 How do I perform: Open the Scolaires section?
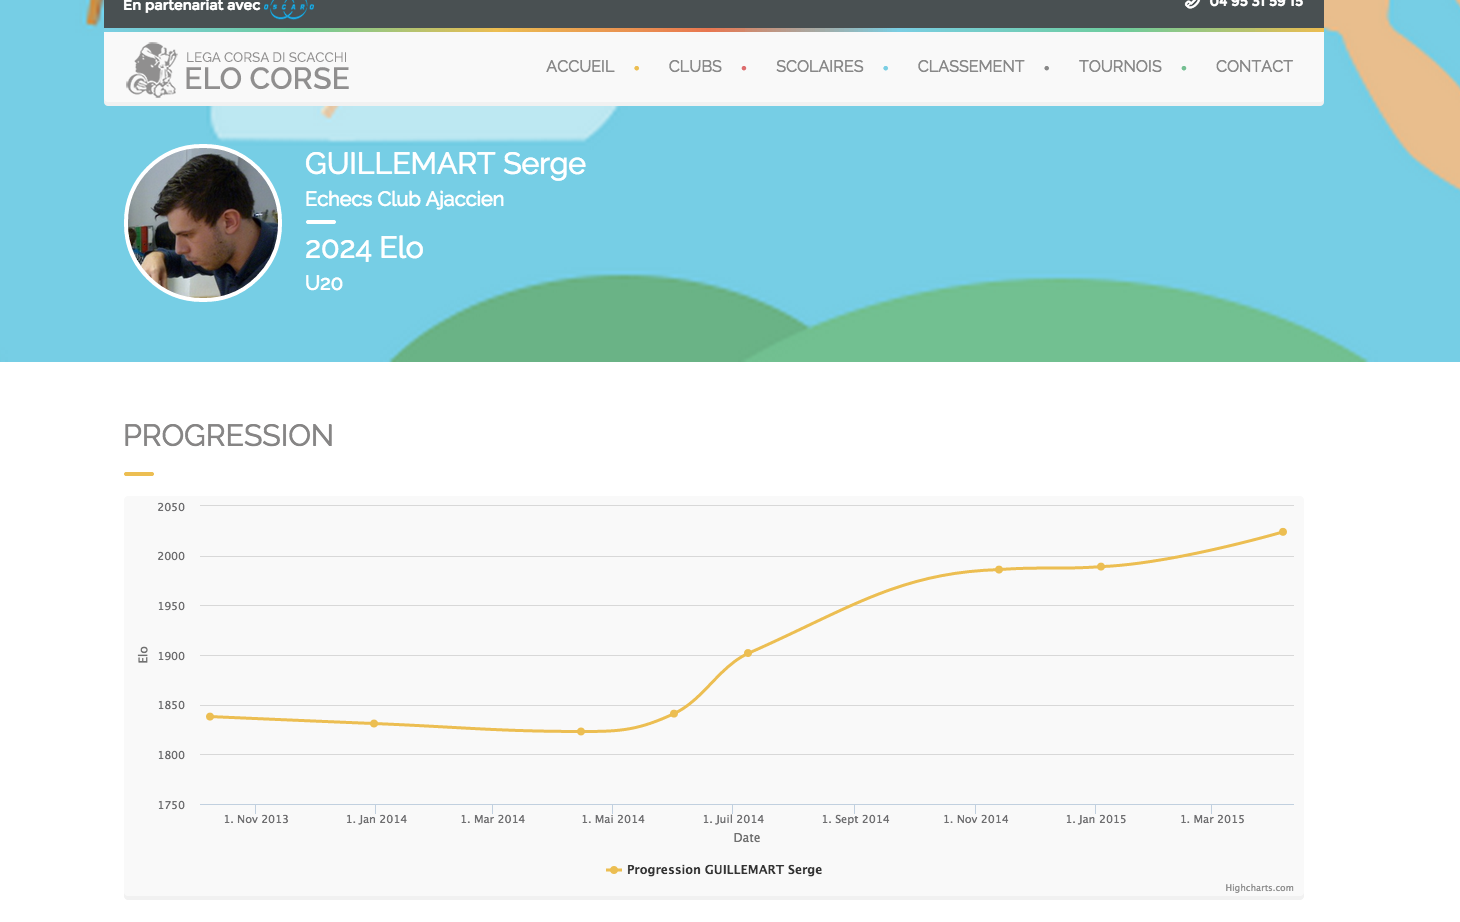coord(819,67)
